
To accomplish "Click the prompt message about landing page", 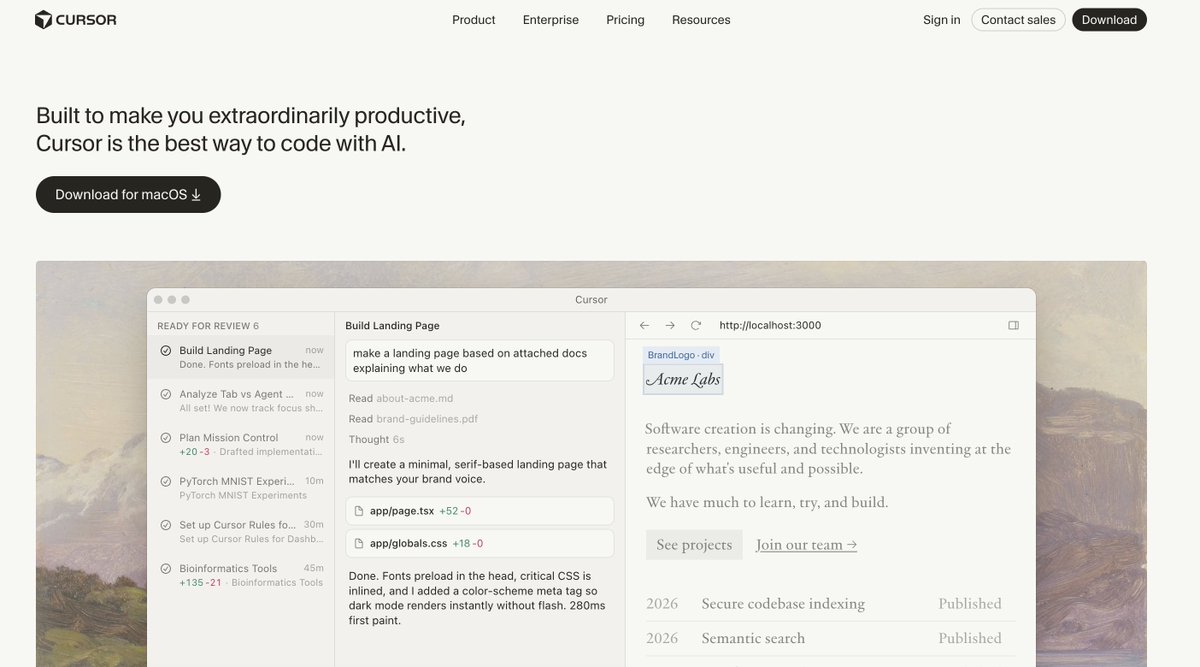I will click(480, 360).
